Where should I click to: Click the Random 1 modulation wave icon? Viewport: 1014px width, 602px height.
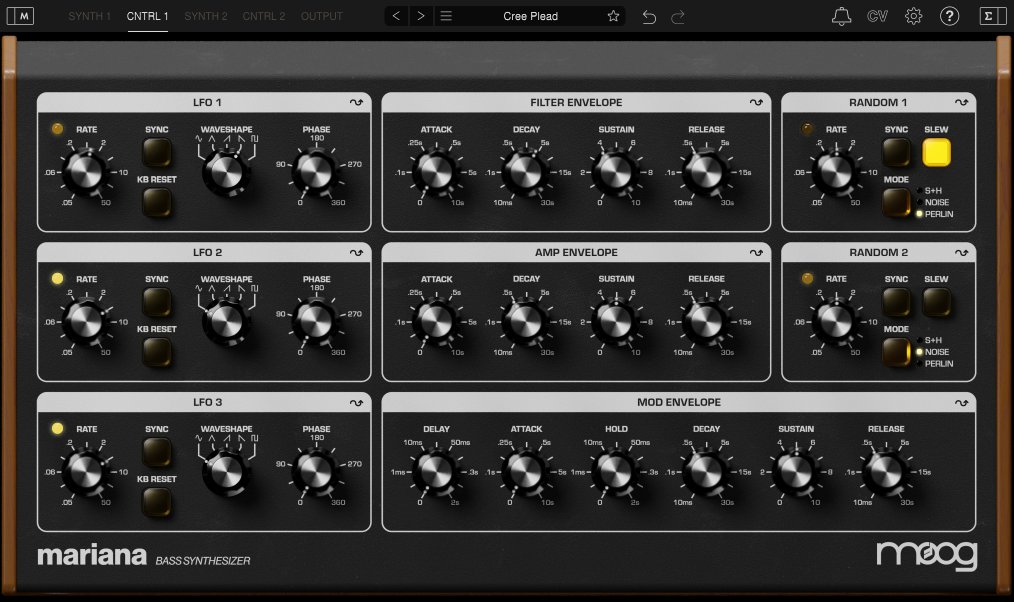962,102
